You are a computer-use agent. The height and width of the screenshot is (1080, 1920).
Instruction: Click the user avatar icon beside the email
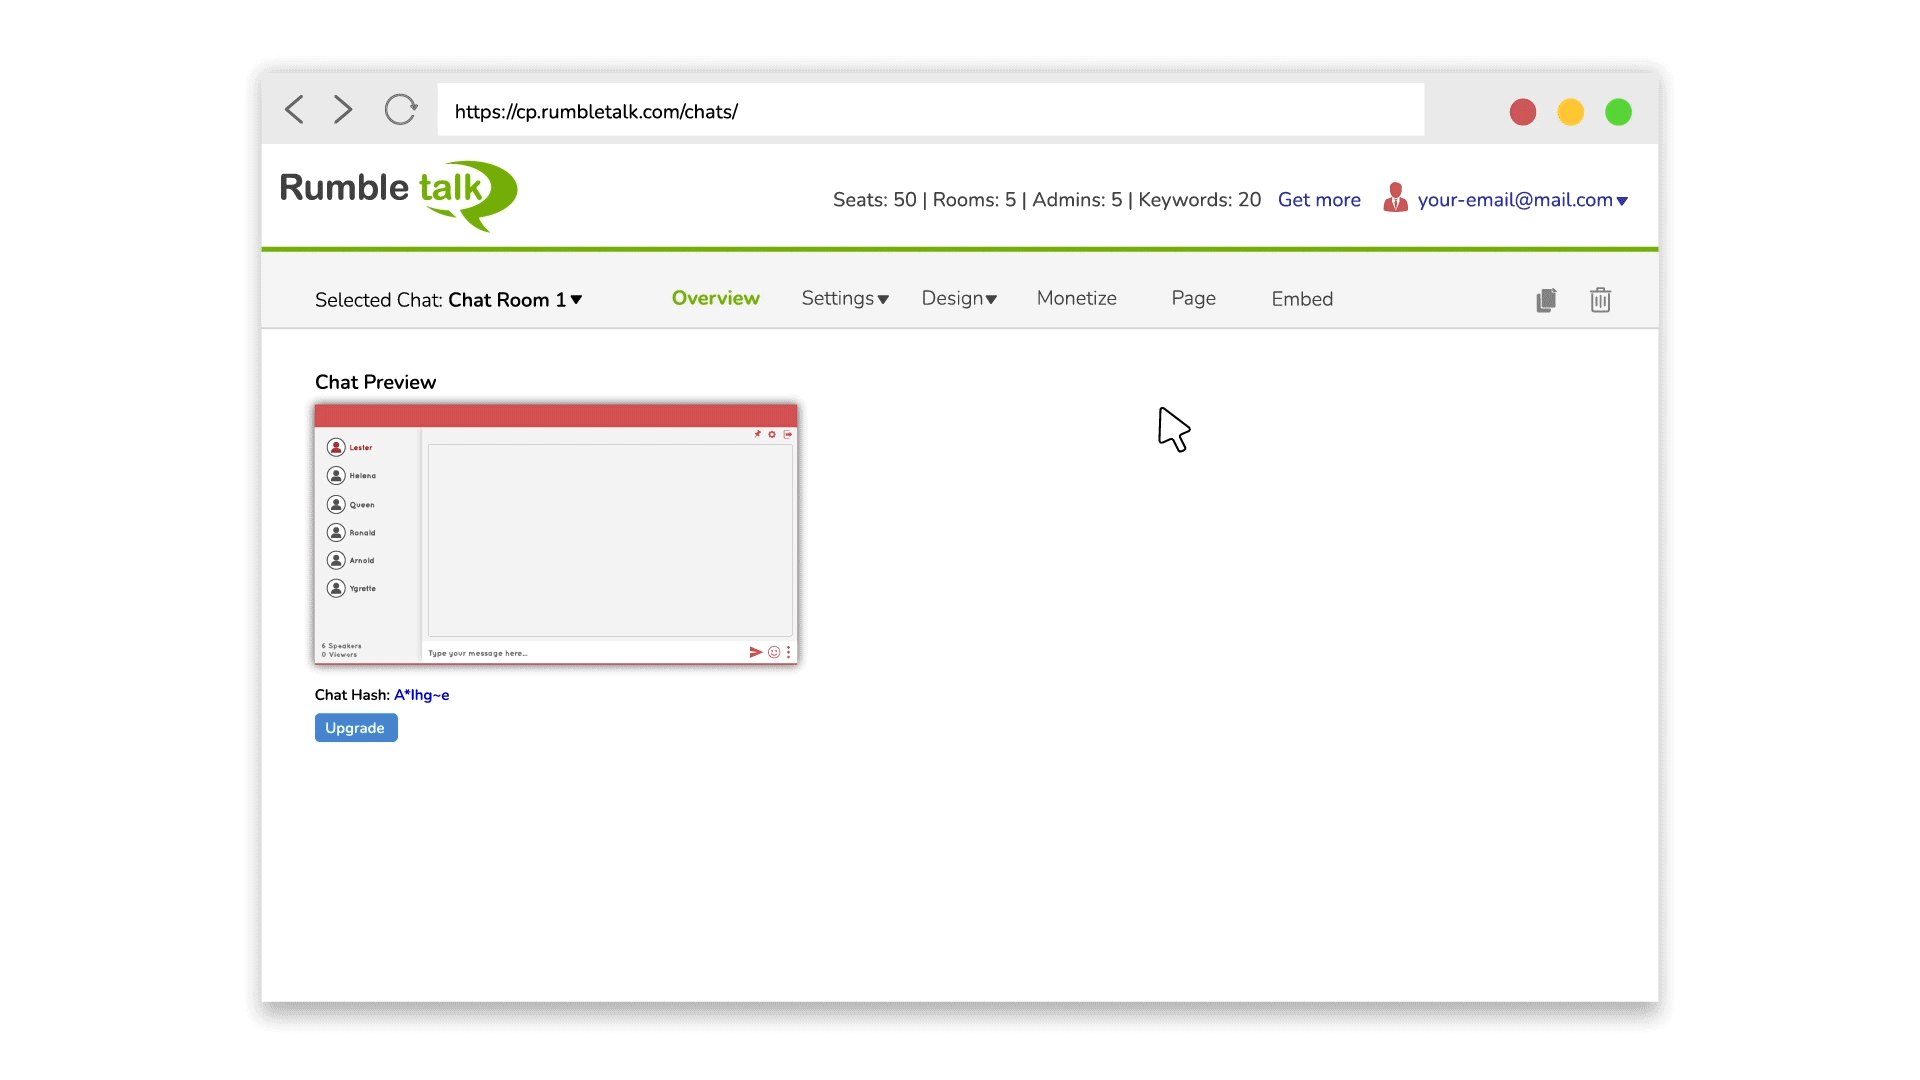pyautogui.click(x=1395, y=198)
